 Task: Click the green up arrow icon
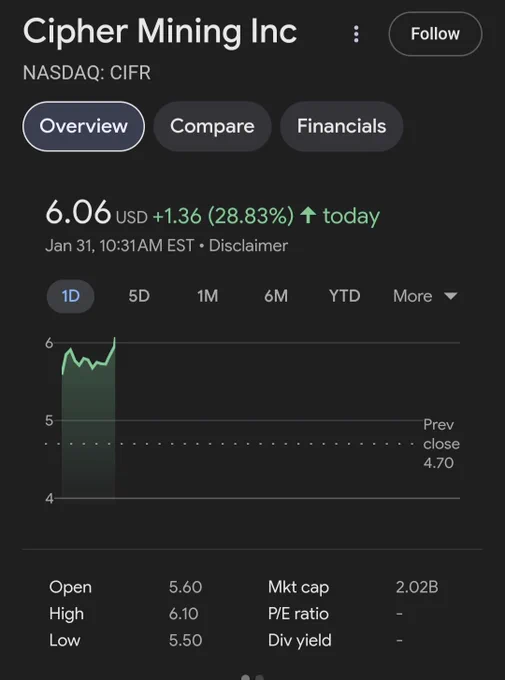tap(308, 215)
